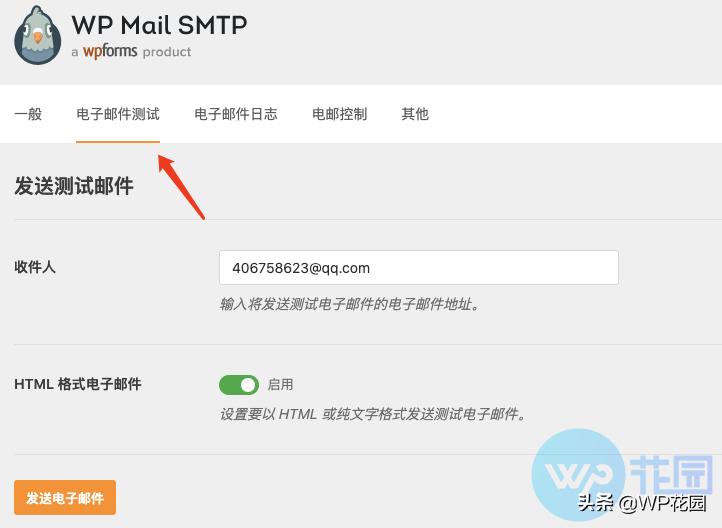Viewport: 722px width, 528px height.
Task: Select the 电子邮件测试 tab
Action: 118,114
